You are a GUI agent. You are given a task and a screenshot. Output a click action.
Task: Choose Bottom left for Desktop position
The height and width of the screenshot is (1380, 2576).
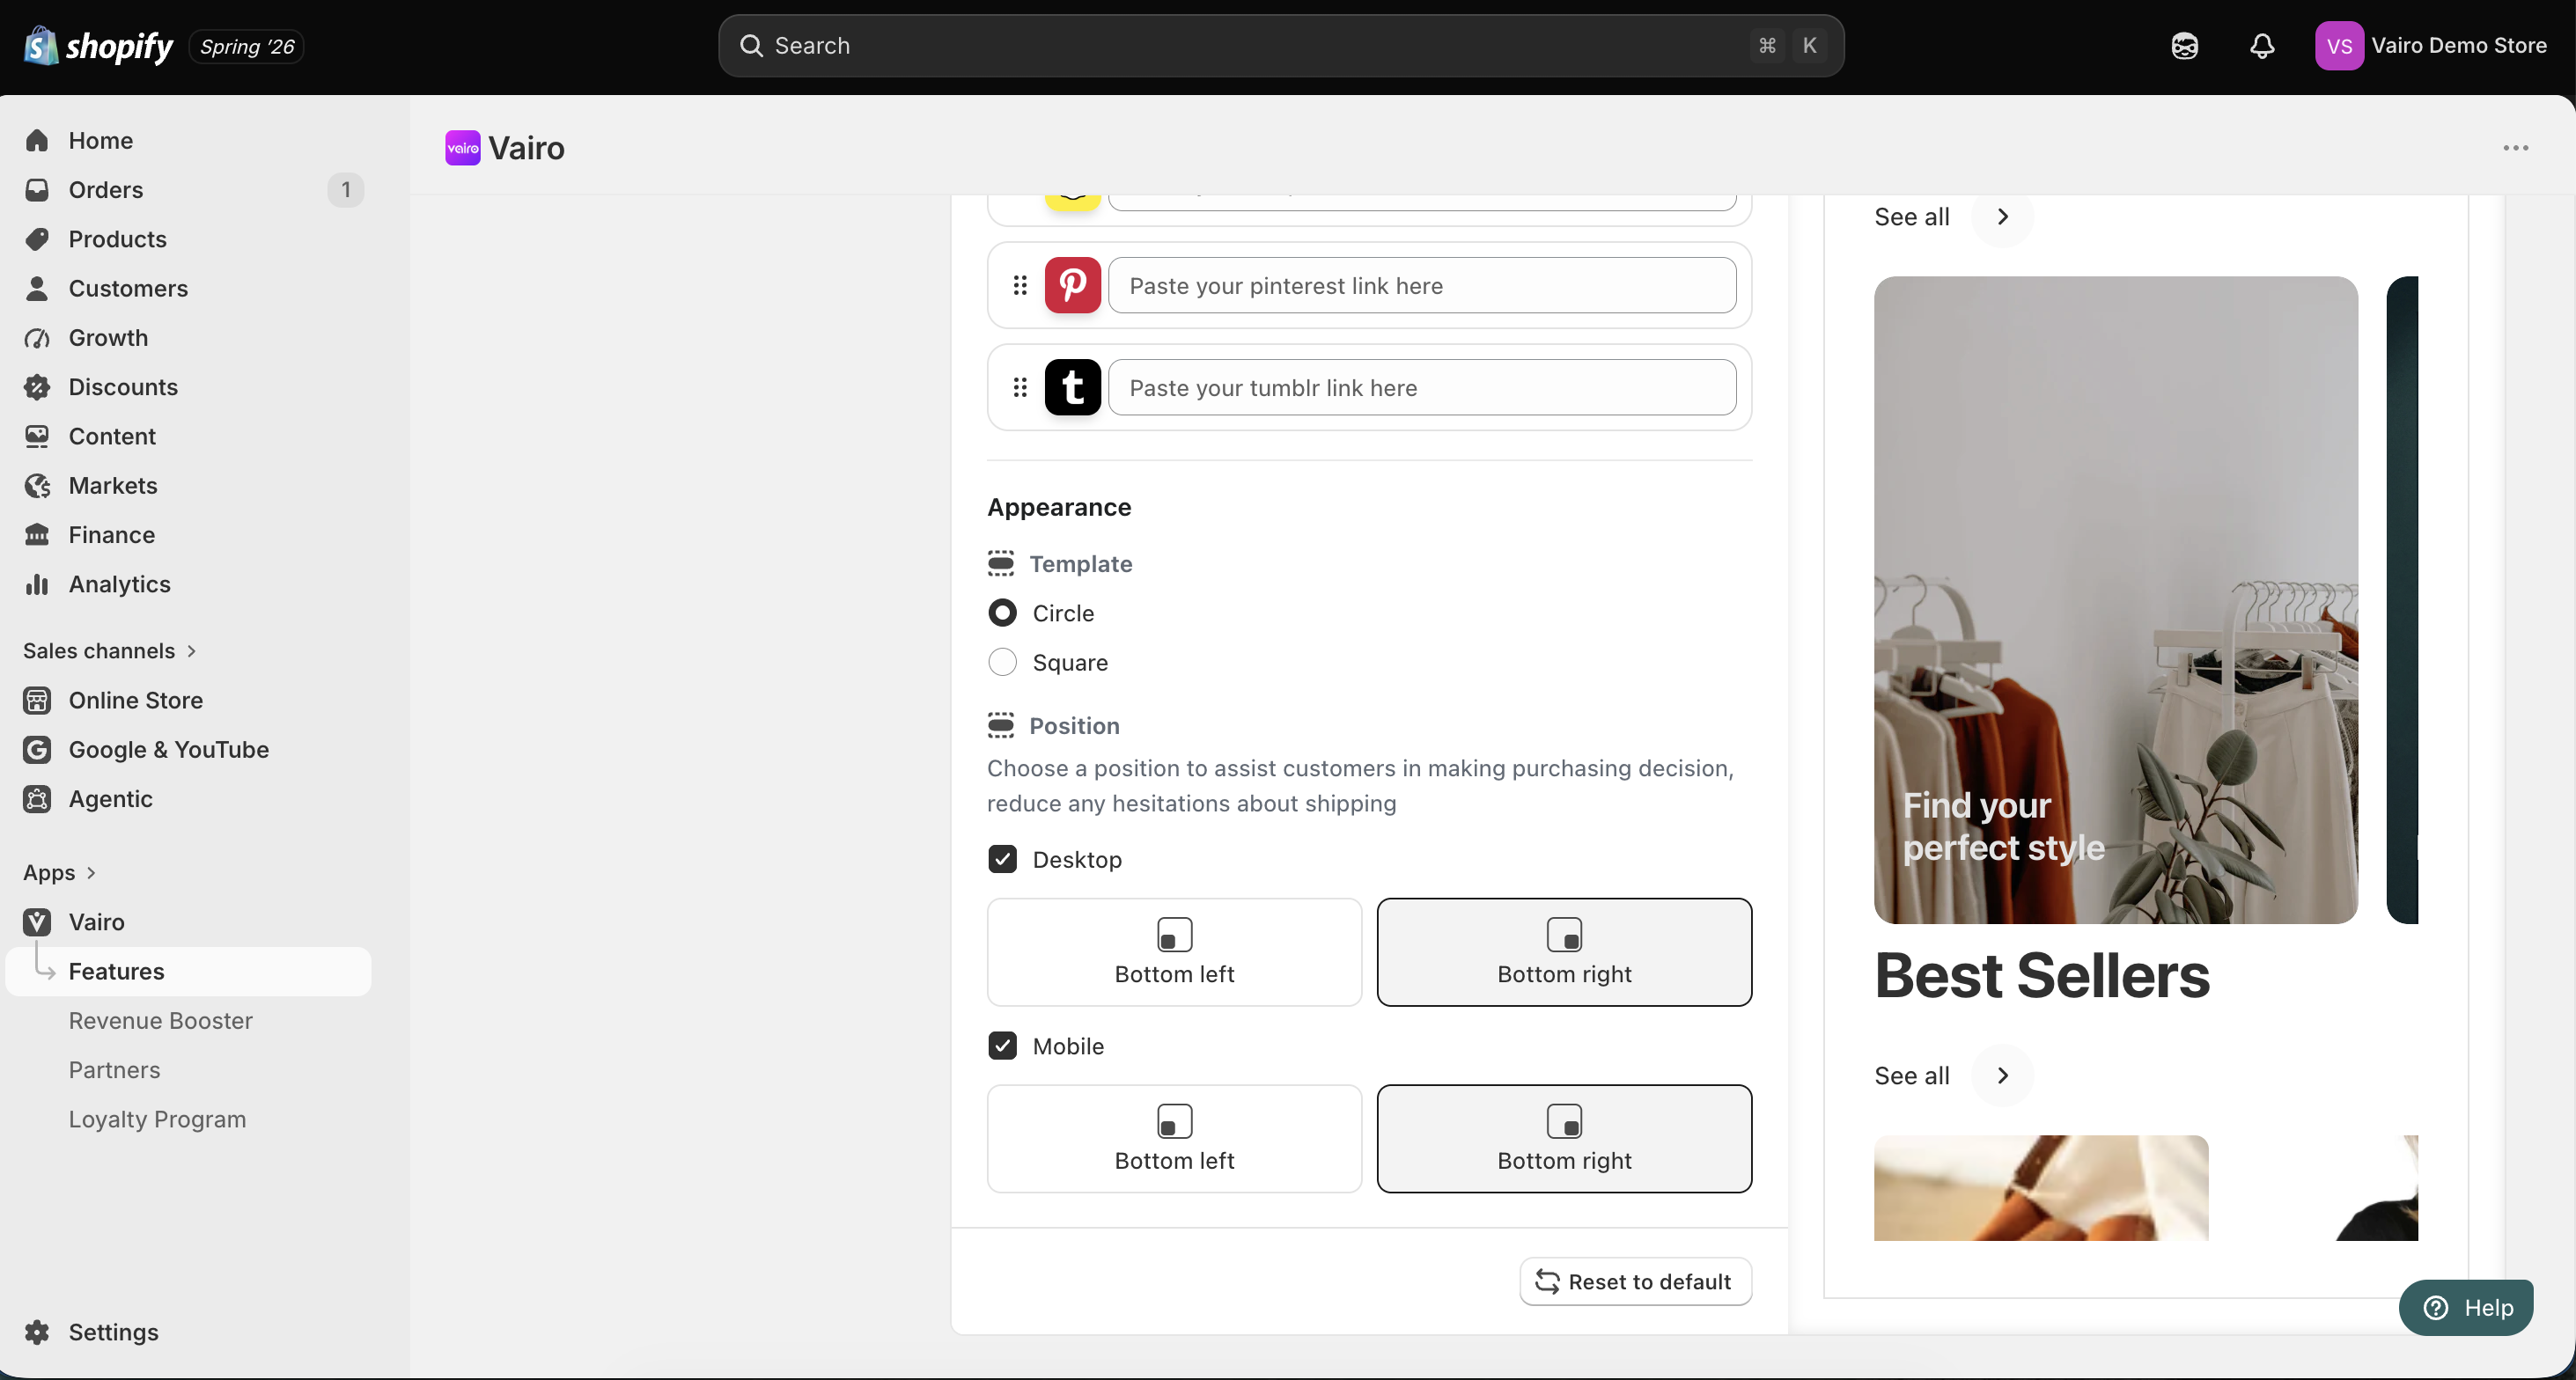point(1174,952)
